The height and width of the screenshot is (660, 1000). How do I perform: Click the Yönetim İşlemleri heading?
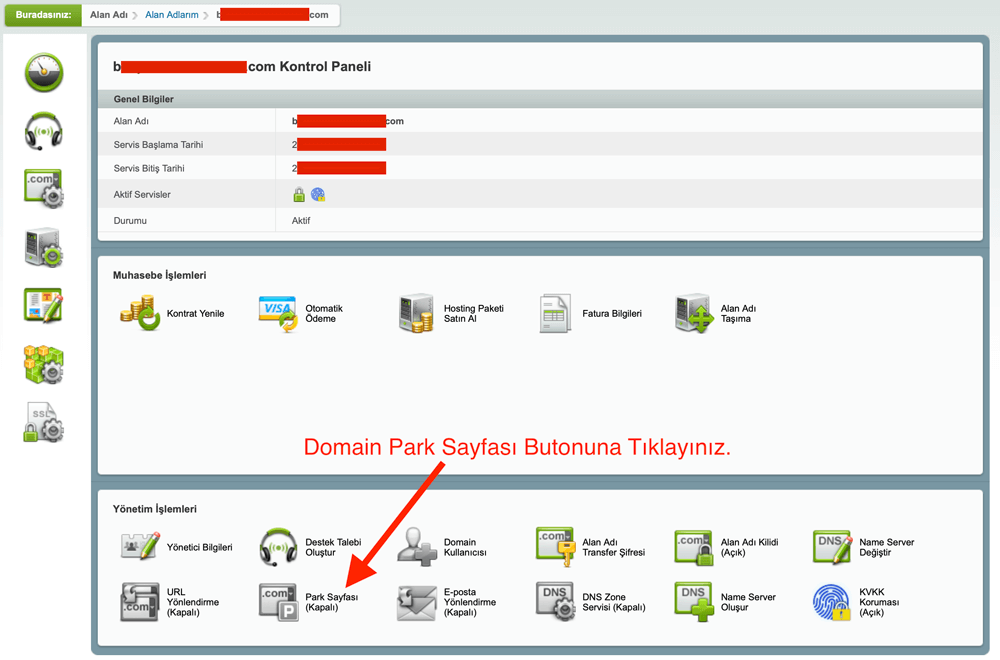tap(155, 509)
